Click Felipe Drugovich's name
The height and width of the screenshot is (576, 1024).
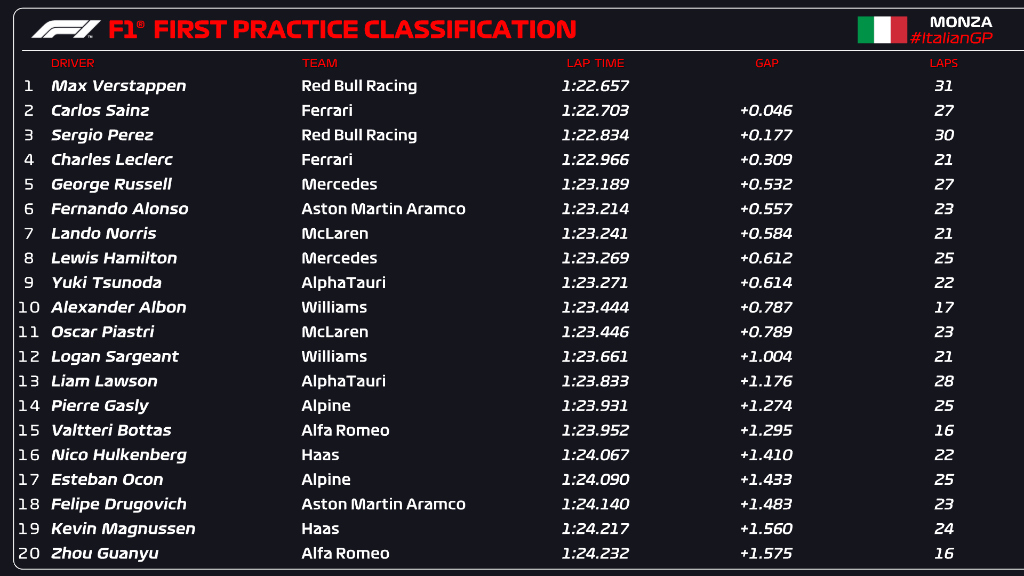tap(118, 504)
